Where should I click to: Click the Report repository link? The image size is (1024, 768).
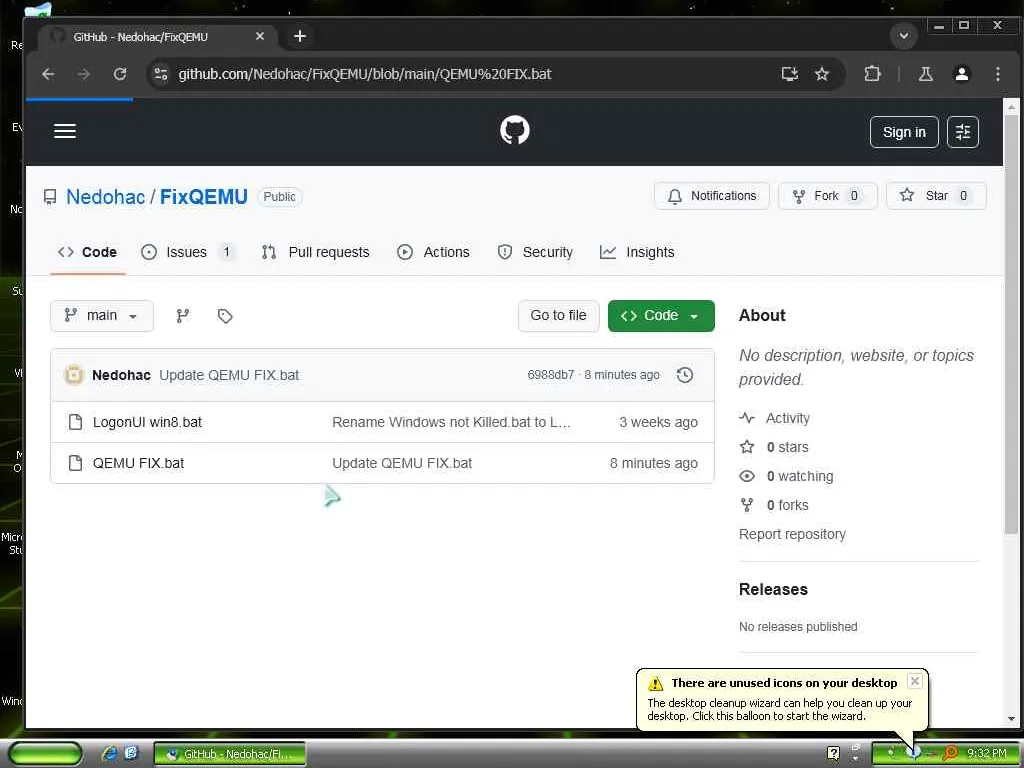(792, 534)
